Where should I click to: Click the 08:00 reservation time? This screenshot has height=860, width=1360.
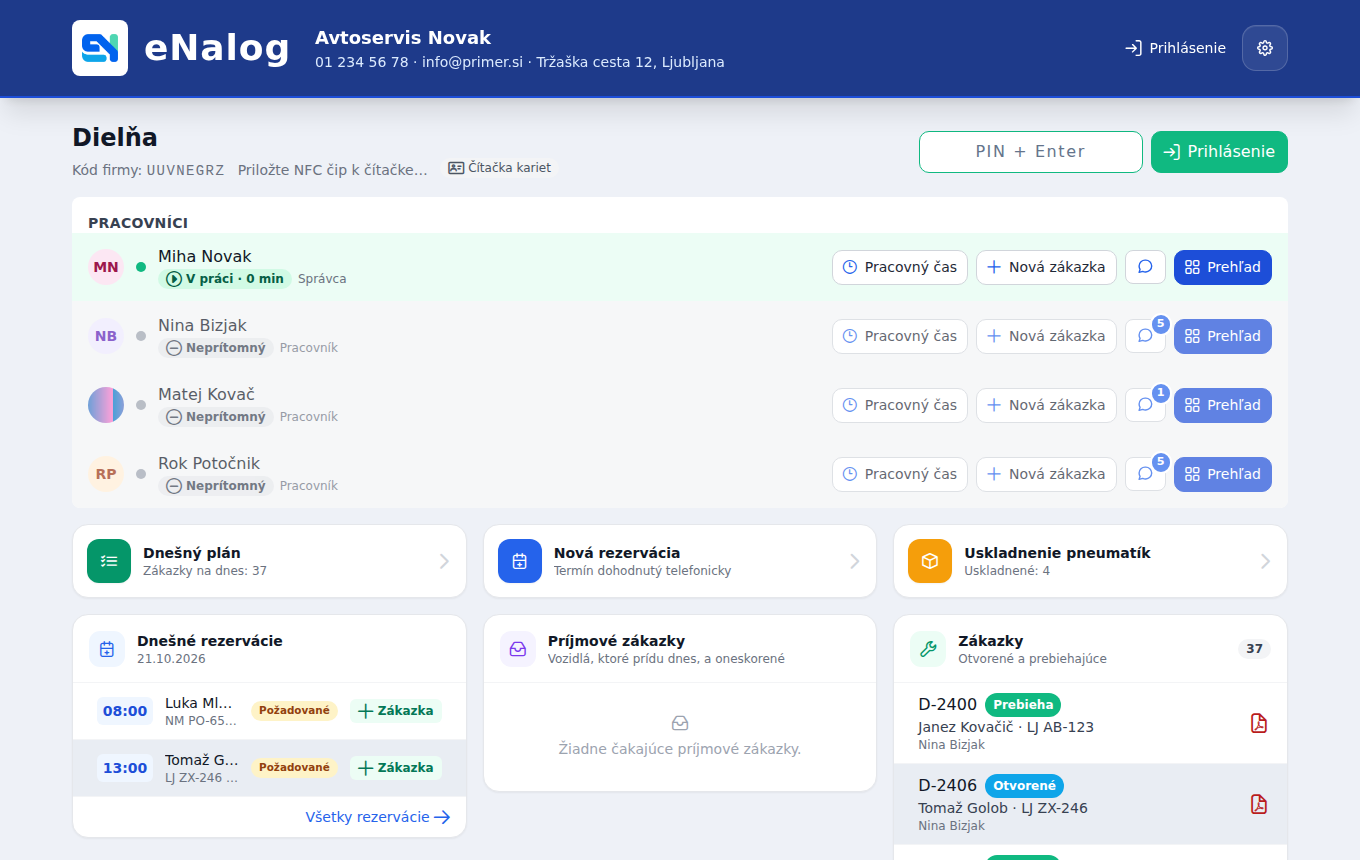click(x=125, y=711)
